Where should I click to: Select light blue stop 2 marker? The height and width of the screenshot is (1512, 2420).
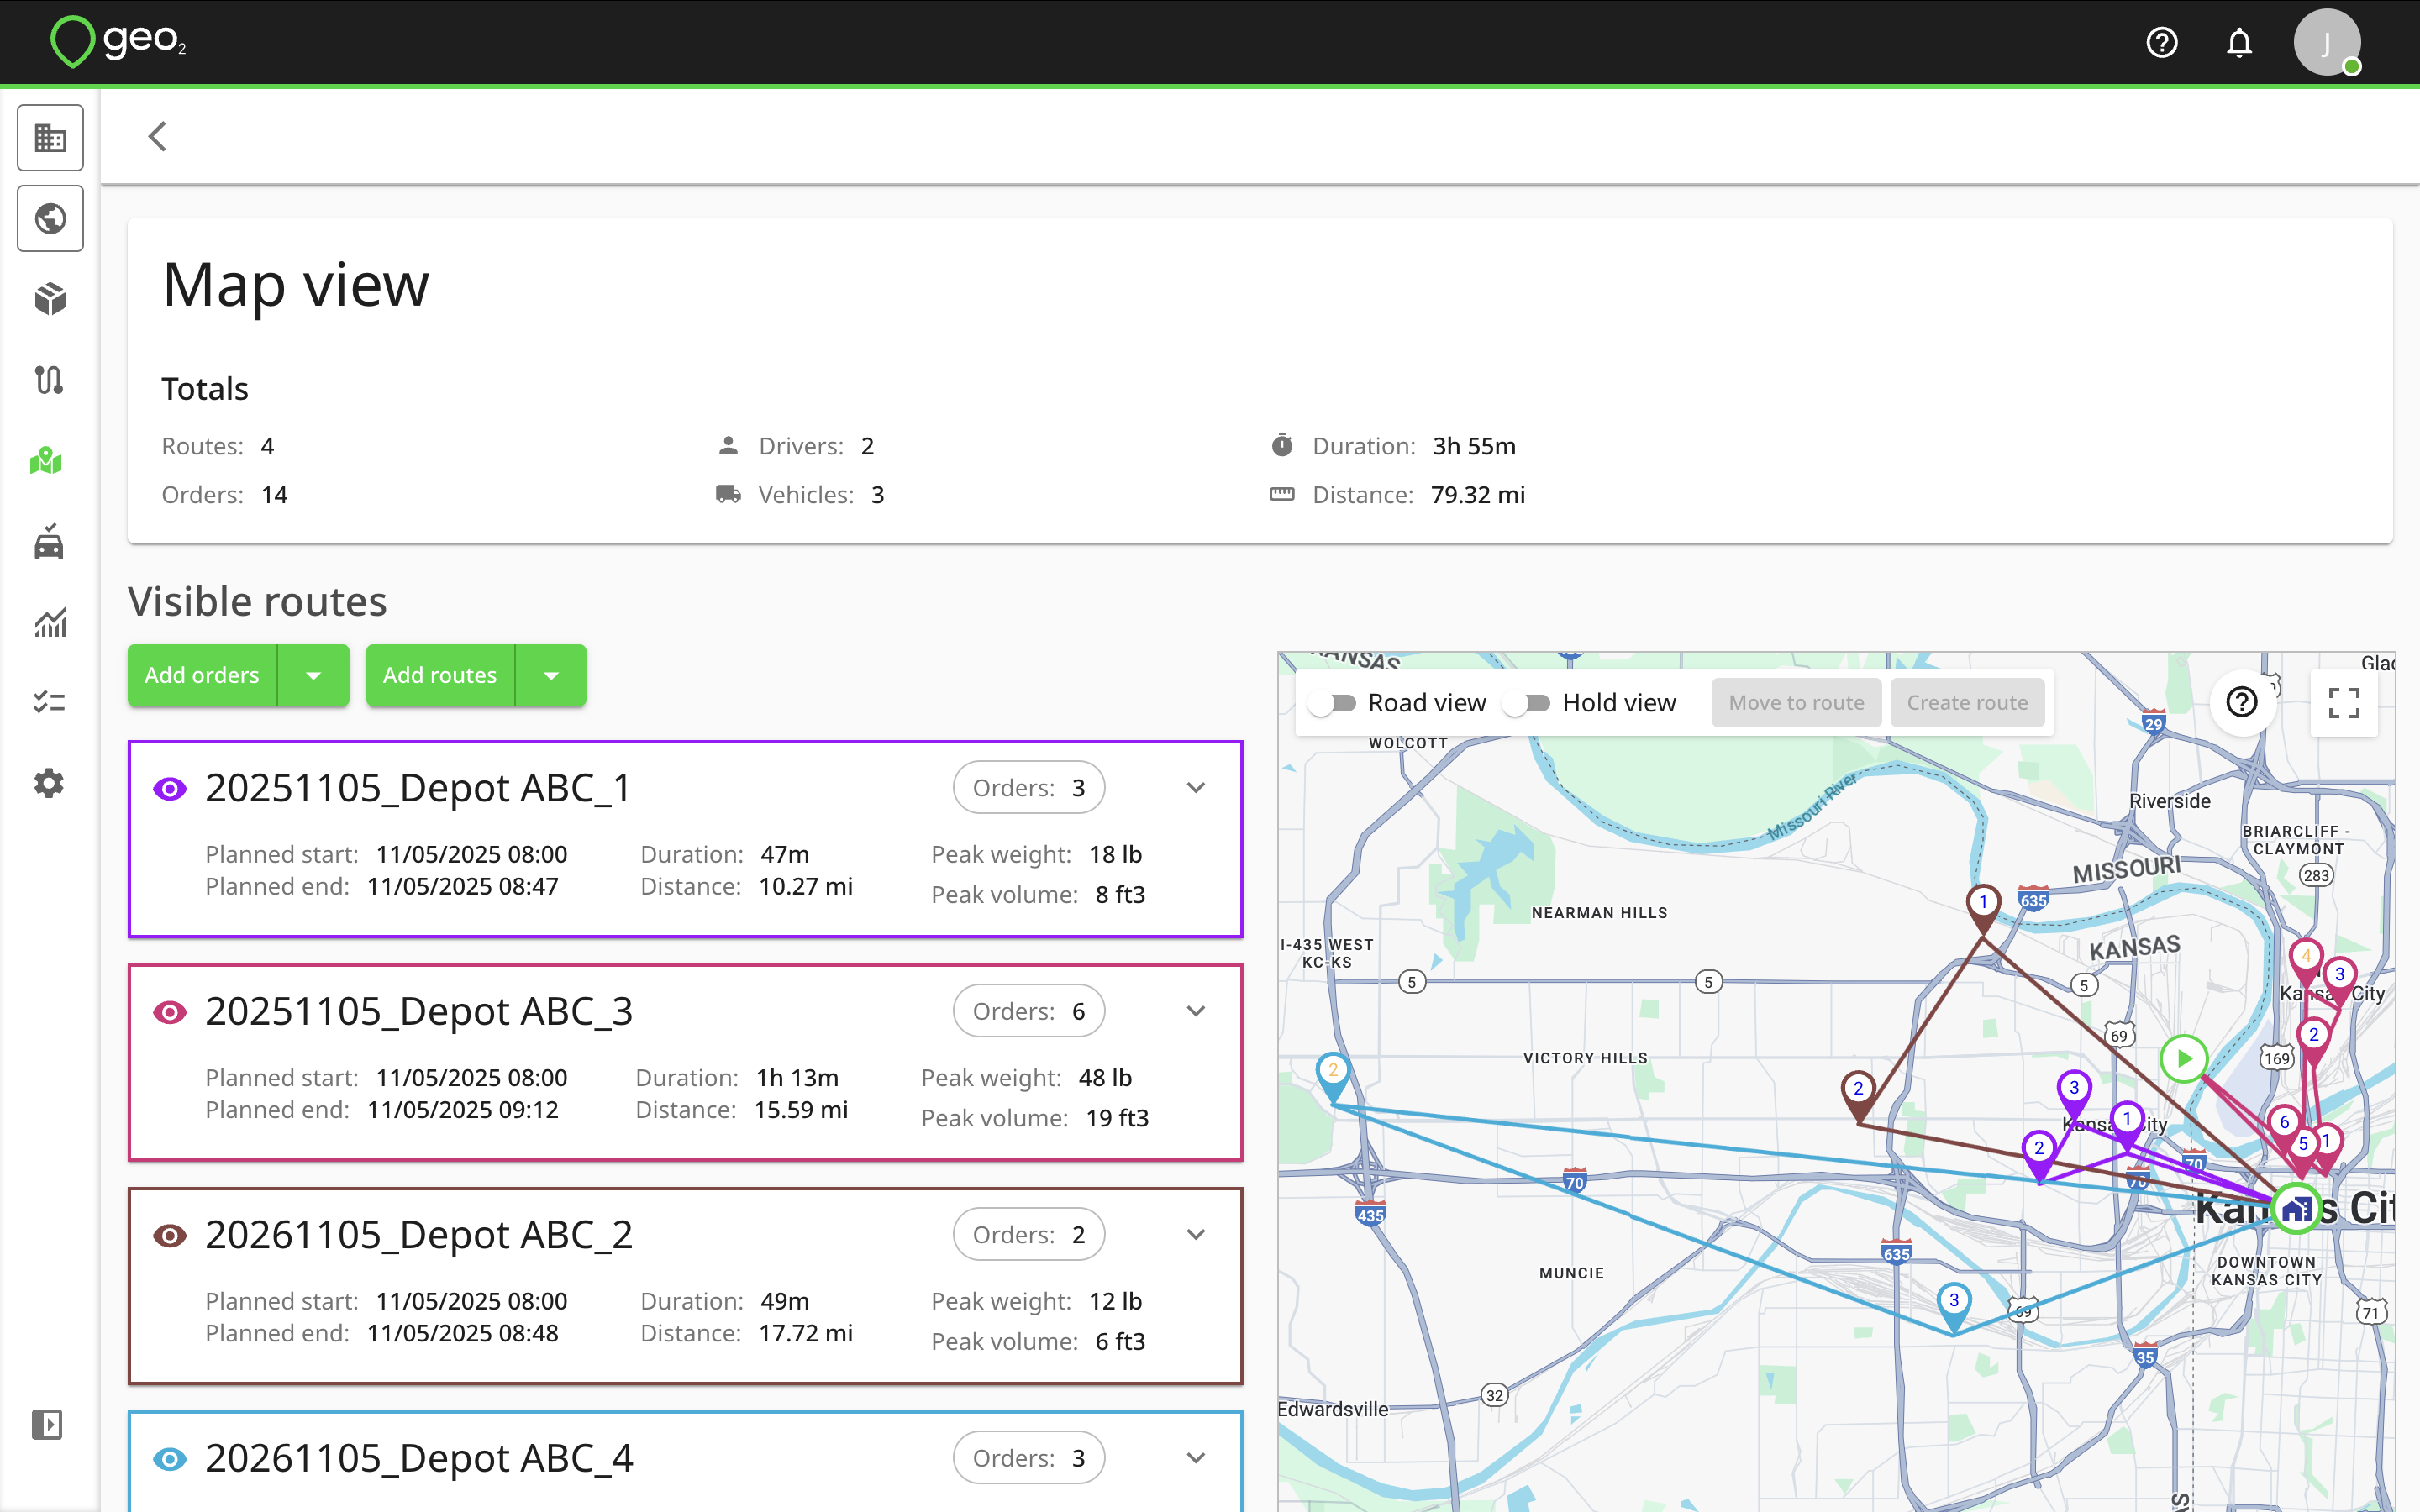[x=1333, y=1076]
